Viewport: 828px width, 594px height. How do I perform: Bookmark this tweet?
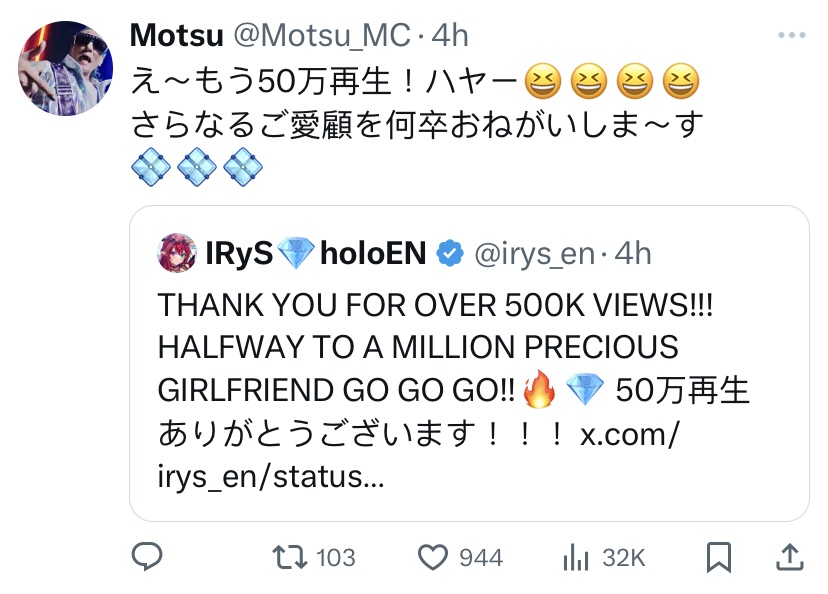pyautogui.click(x=719, y=558)
